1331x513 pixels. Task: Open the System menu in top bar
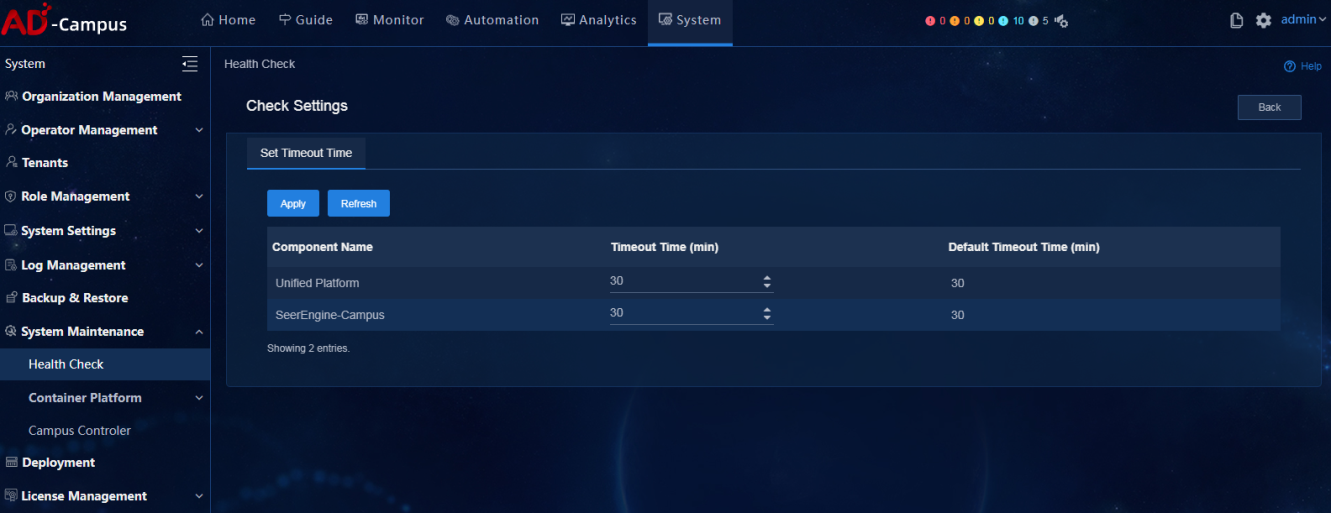(x=690, y=20)
